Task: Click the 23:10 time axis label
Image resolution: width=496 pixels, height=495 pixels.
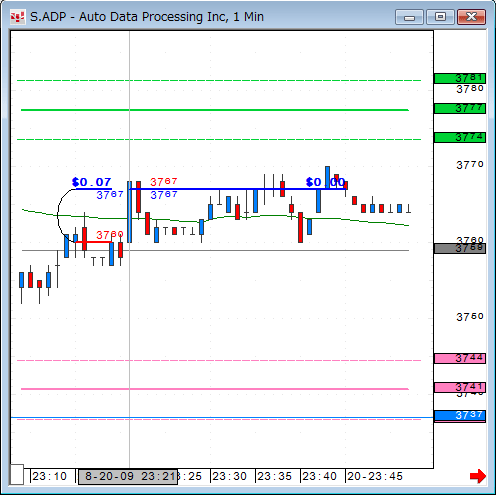Action: (x=49, y=476)
